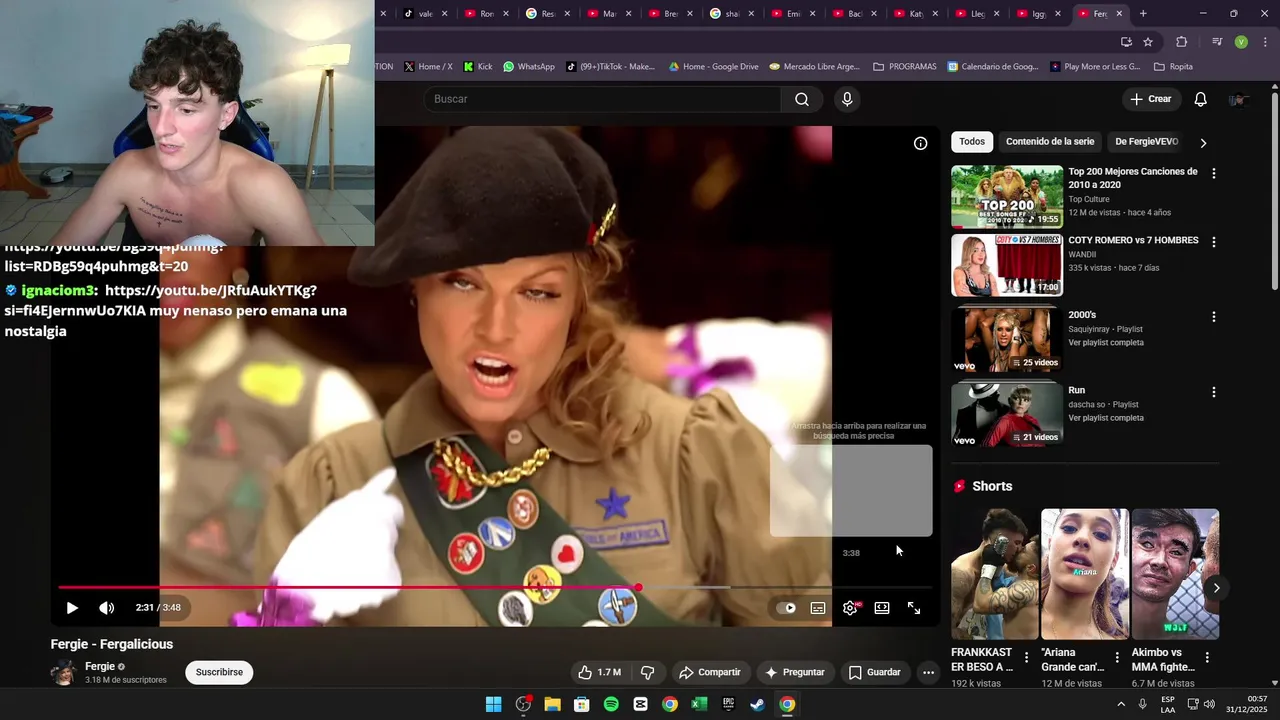
Task: Click Crear create button
Action: [x=1150, y=99]
